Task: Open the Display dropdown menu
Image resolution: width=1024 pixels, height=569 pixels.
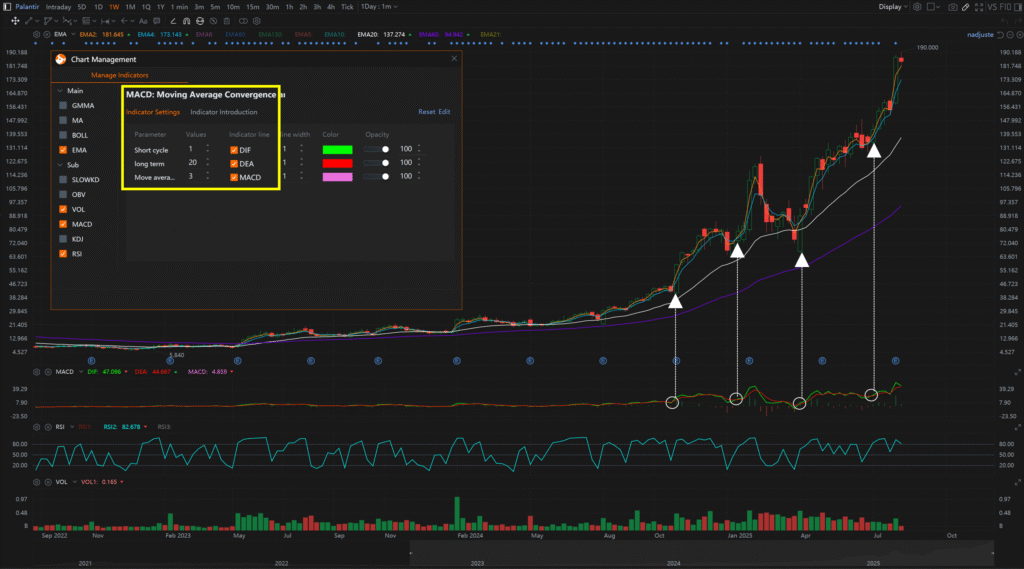Action: coord(893,7)
